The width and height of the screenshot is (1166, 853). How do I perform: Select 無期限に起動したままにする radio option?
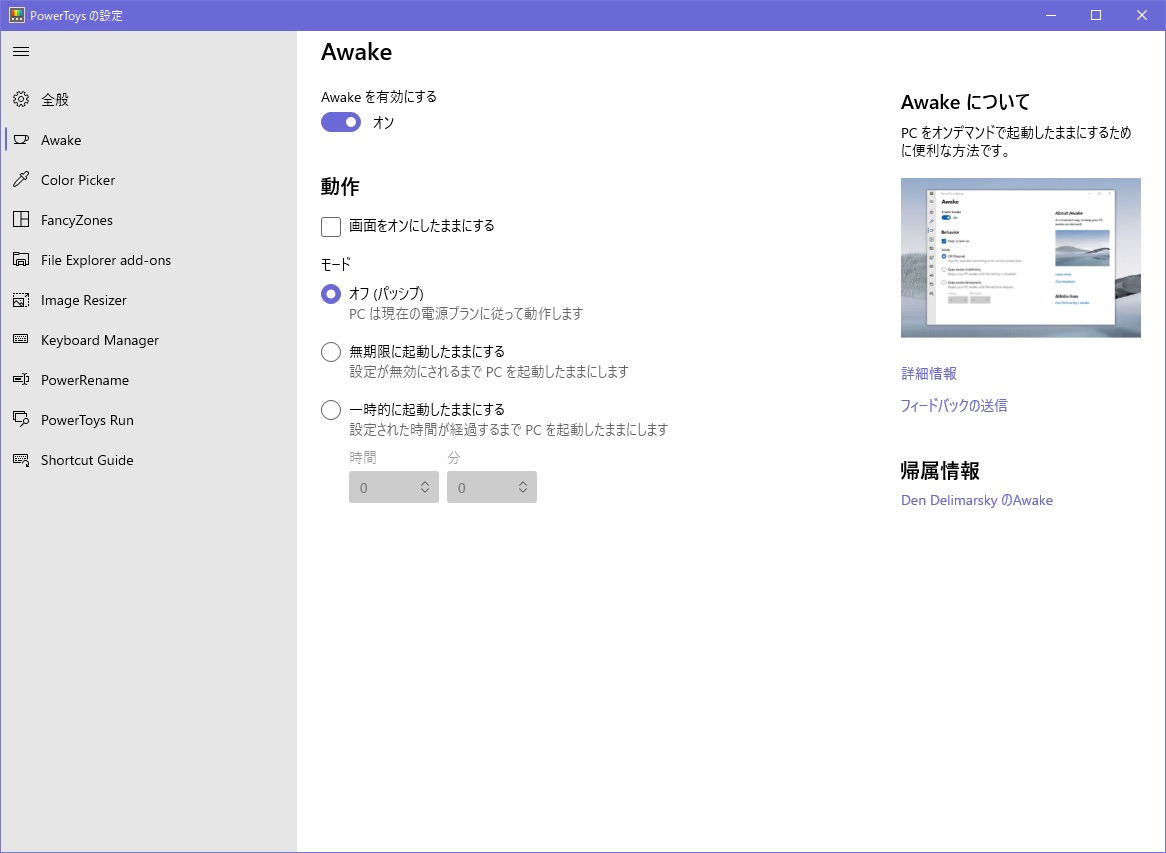[x=331, y=352]
